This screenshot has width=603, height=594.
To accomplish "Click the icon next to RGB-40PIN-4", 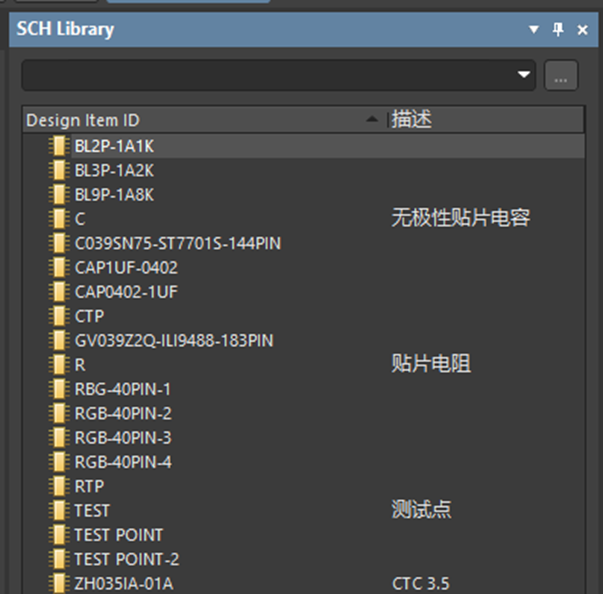I will (x=59, y=462).
